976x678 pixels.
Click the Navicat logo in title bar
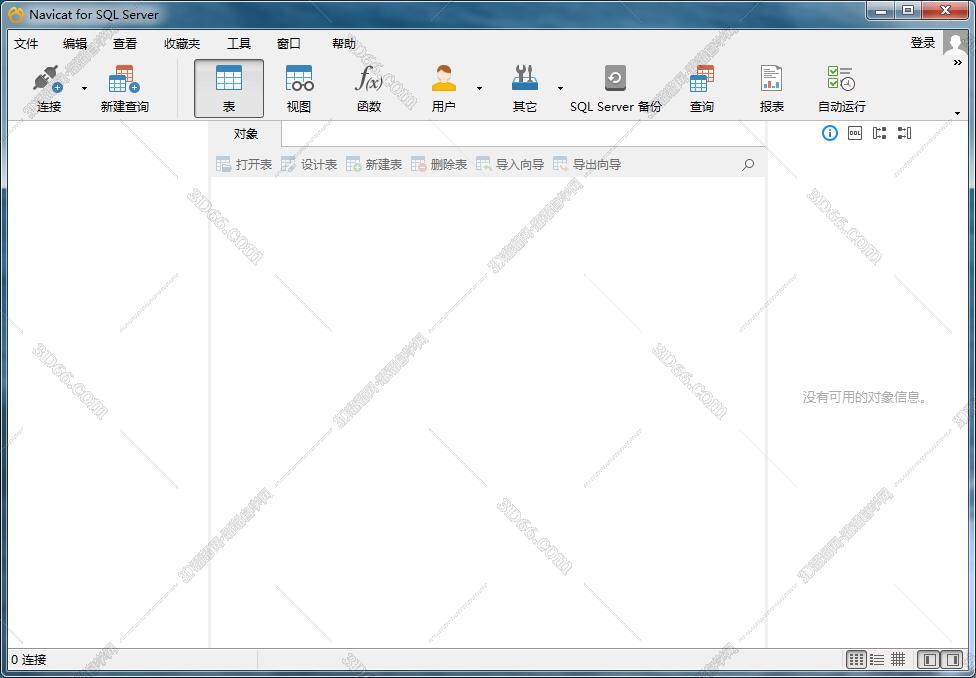[x=16, y=15]
